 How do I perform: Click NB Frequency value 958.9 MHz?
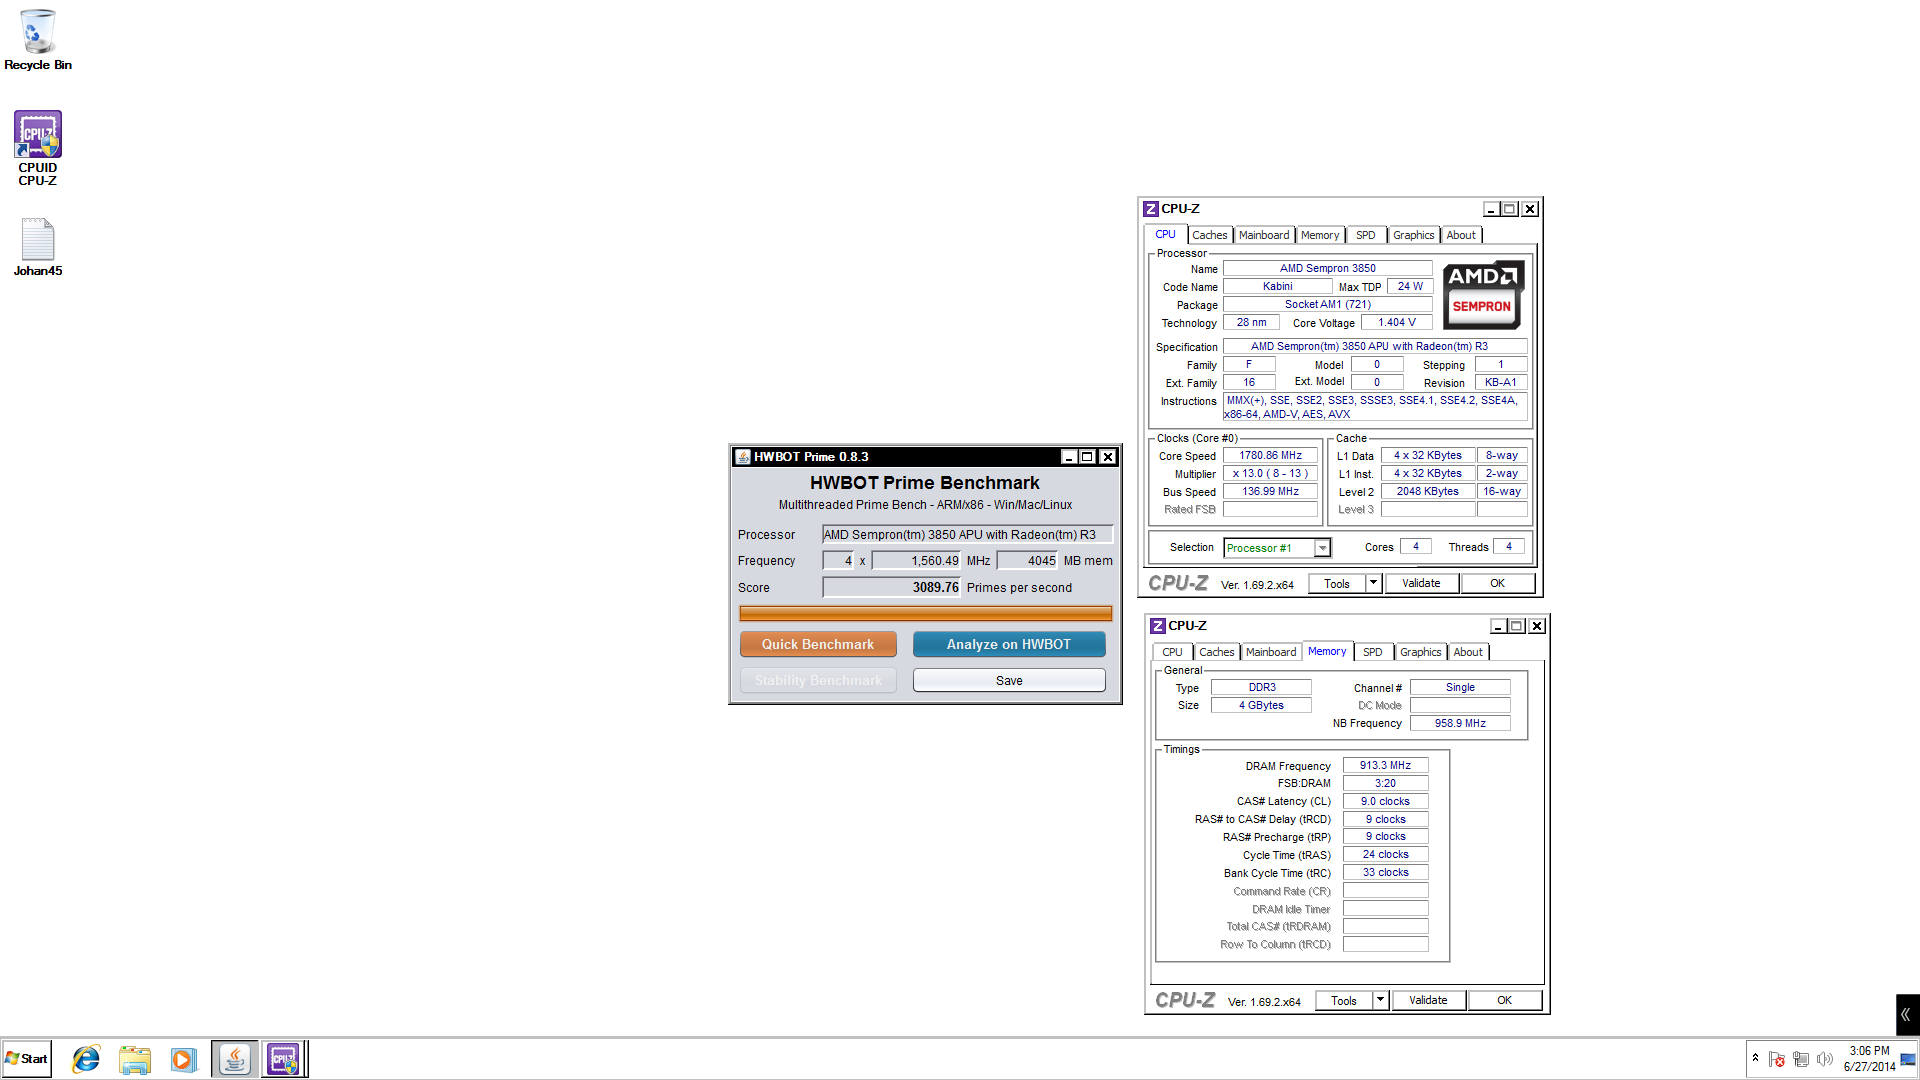(1460, 724)
